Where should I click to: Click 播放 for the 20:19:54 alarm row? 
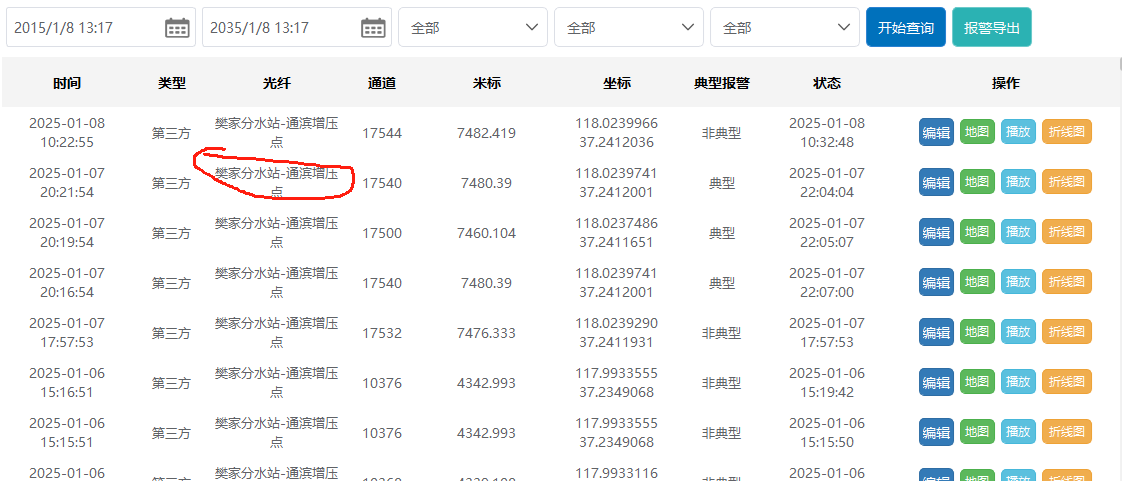click(x=1018, y=232)
